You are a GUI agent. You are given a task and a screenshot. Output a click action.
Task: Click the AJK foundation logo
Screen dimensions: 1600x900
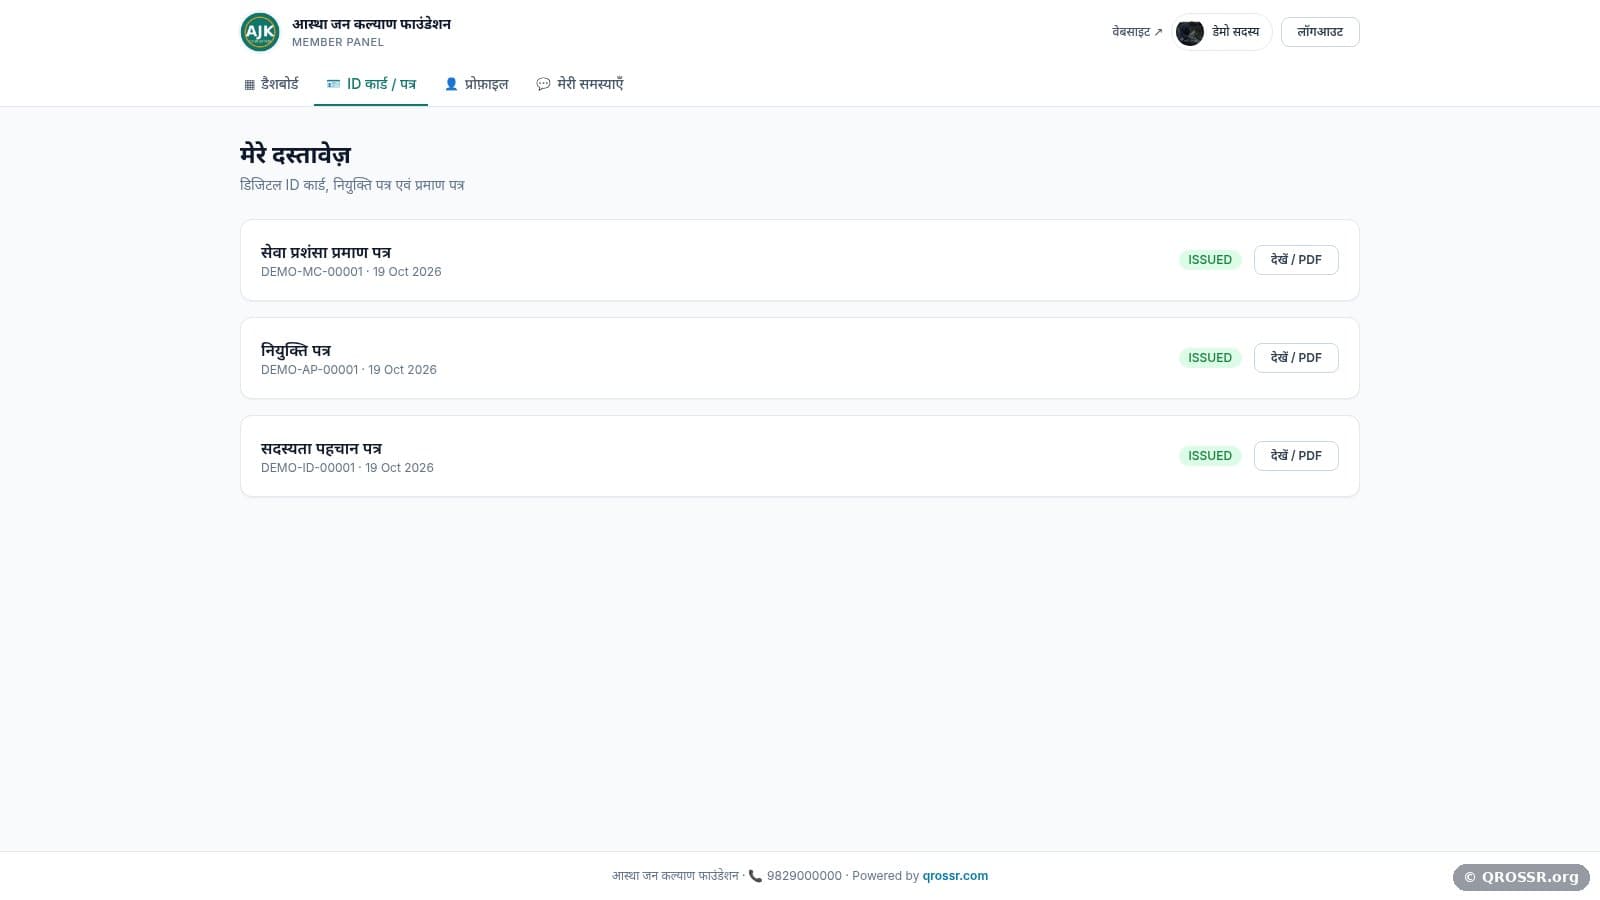click(x=260, y=32)
